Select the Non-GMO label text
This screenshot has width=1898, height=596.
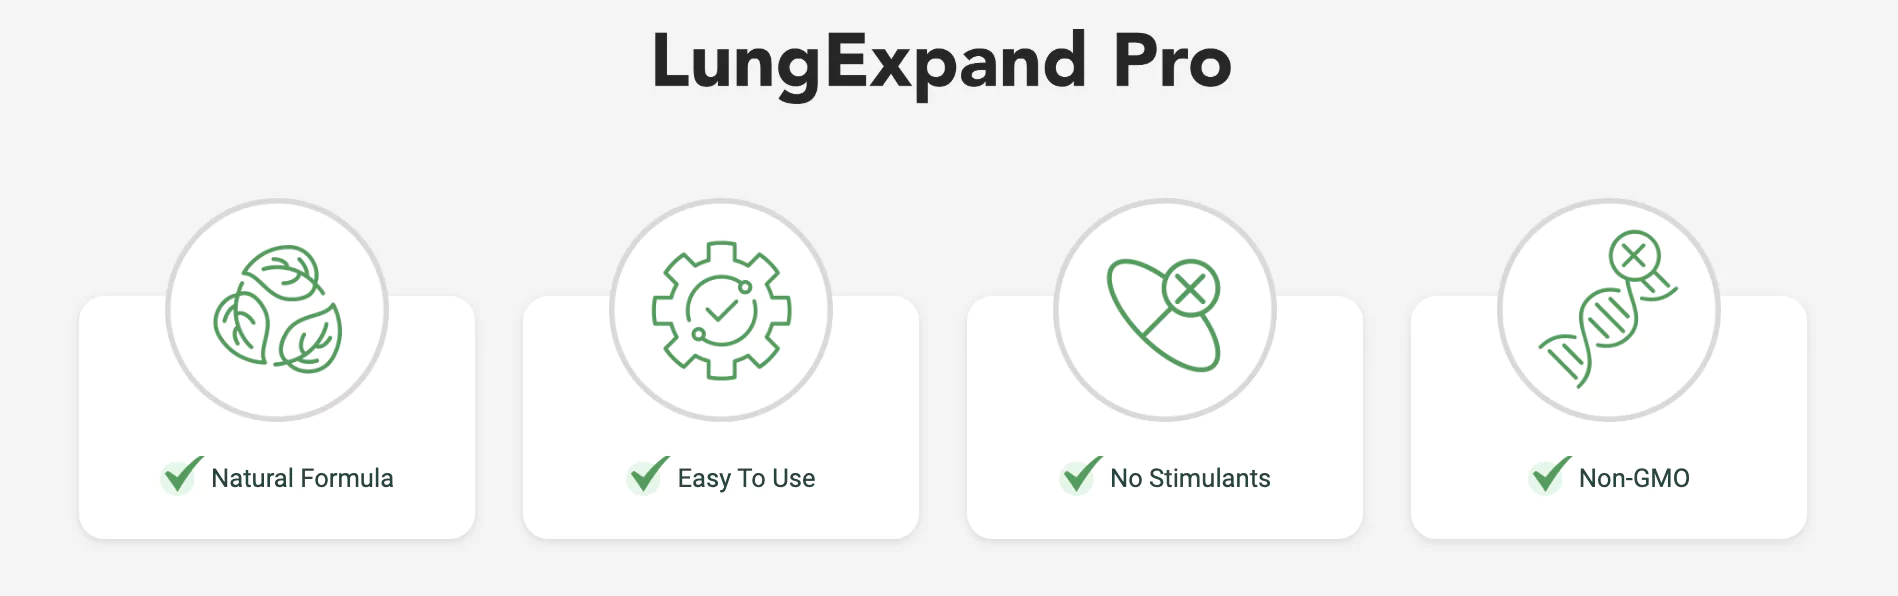point(1634,478)
